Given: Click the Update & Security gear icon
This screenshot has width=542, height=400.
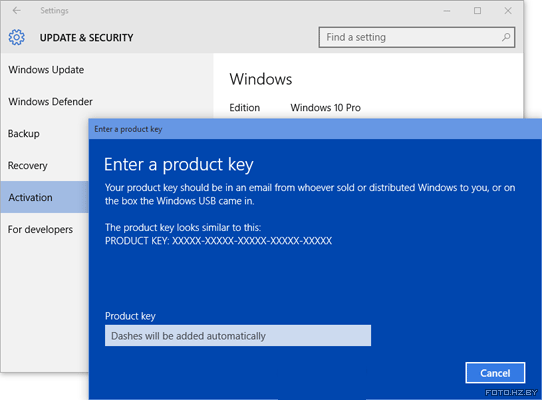Looking at the screenshot, I should (17, 37).
